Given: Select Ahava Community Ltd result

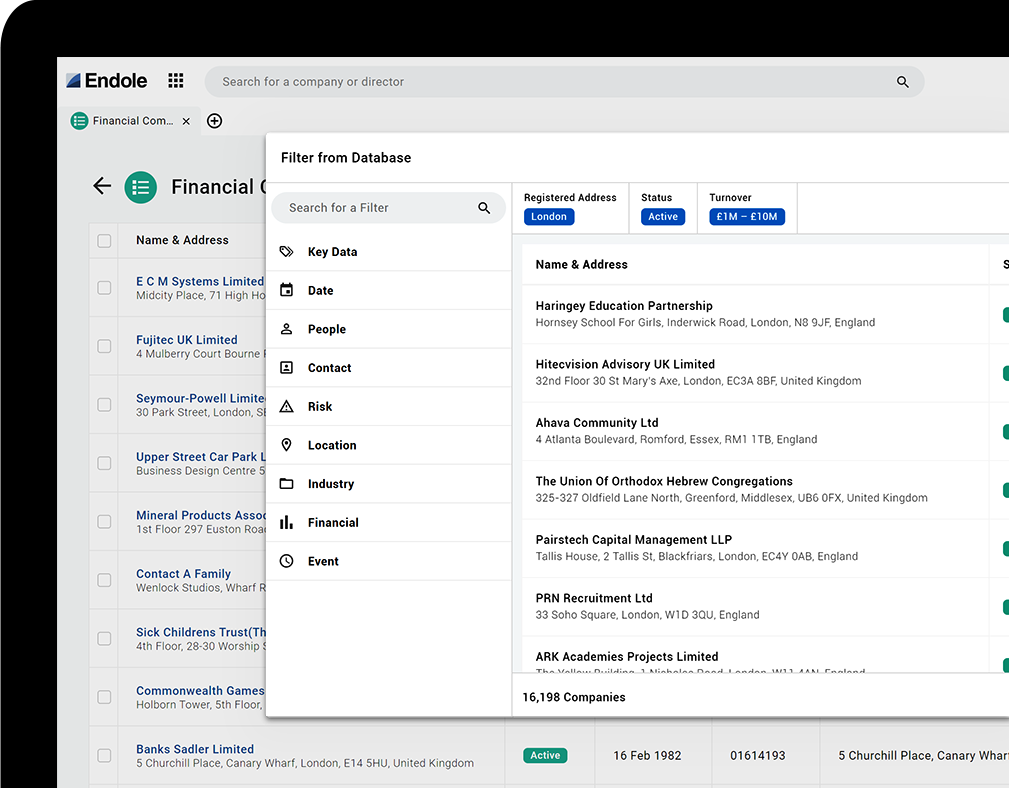Looking at the screenshot, I should pyautogui.click(x=755, y=431).
